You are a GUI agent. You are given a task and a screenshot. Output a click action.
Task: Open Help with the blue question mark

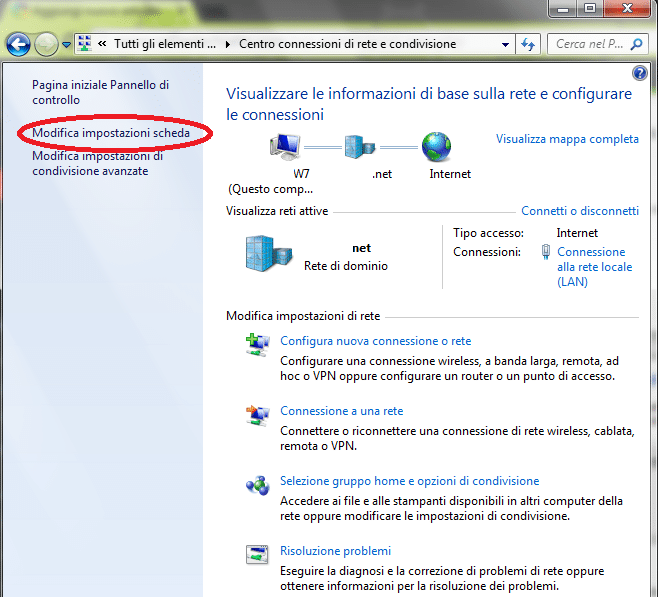pos(640,73)
